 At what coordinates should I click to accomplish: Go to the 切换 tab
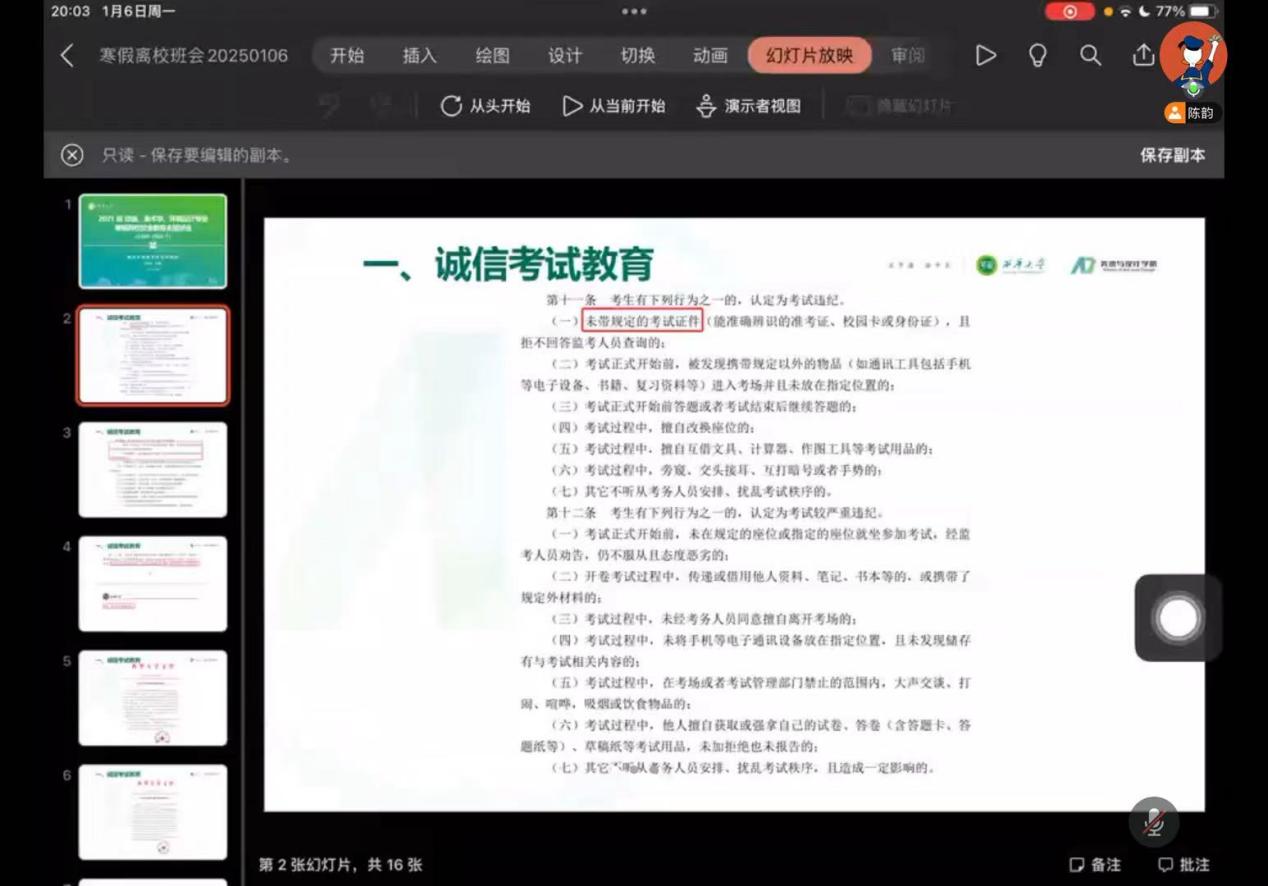pos(638,55)
